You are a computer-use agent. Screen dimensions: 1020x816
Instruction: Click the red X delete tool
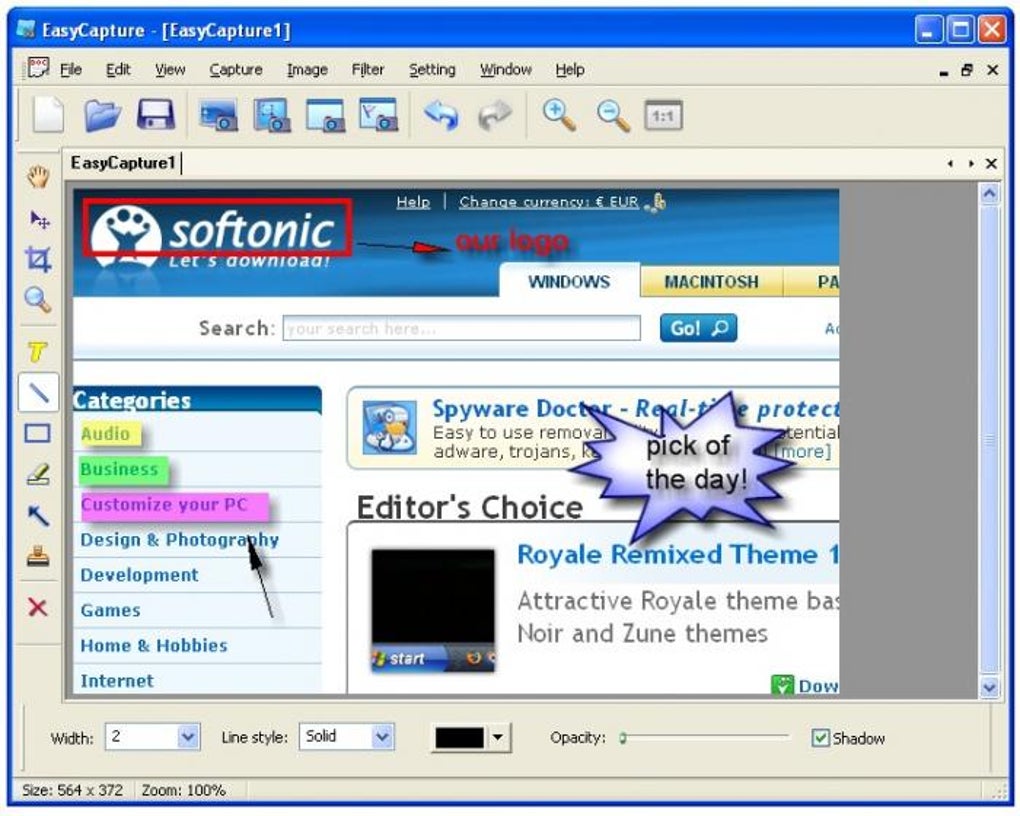[x=38, y=607]
